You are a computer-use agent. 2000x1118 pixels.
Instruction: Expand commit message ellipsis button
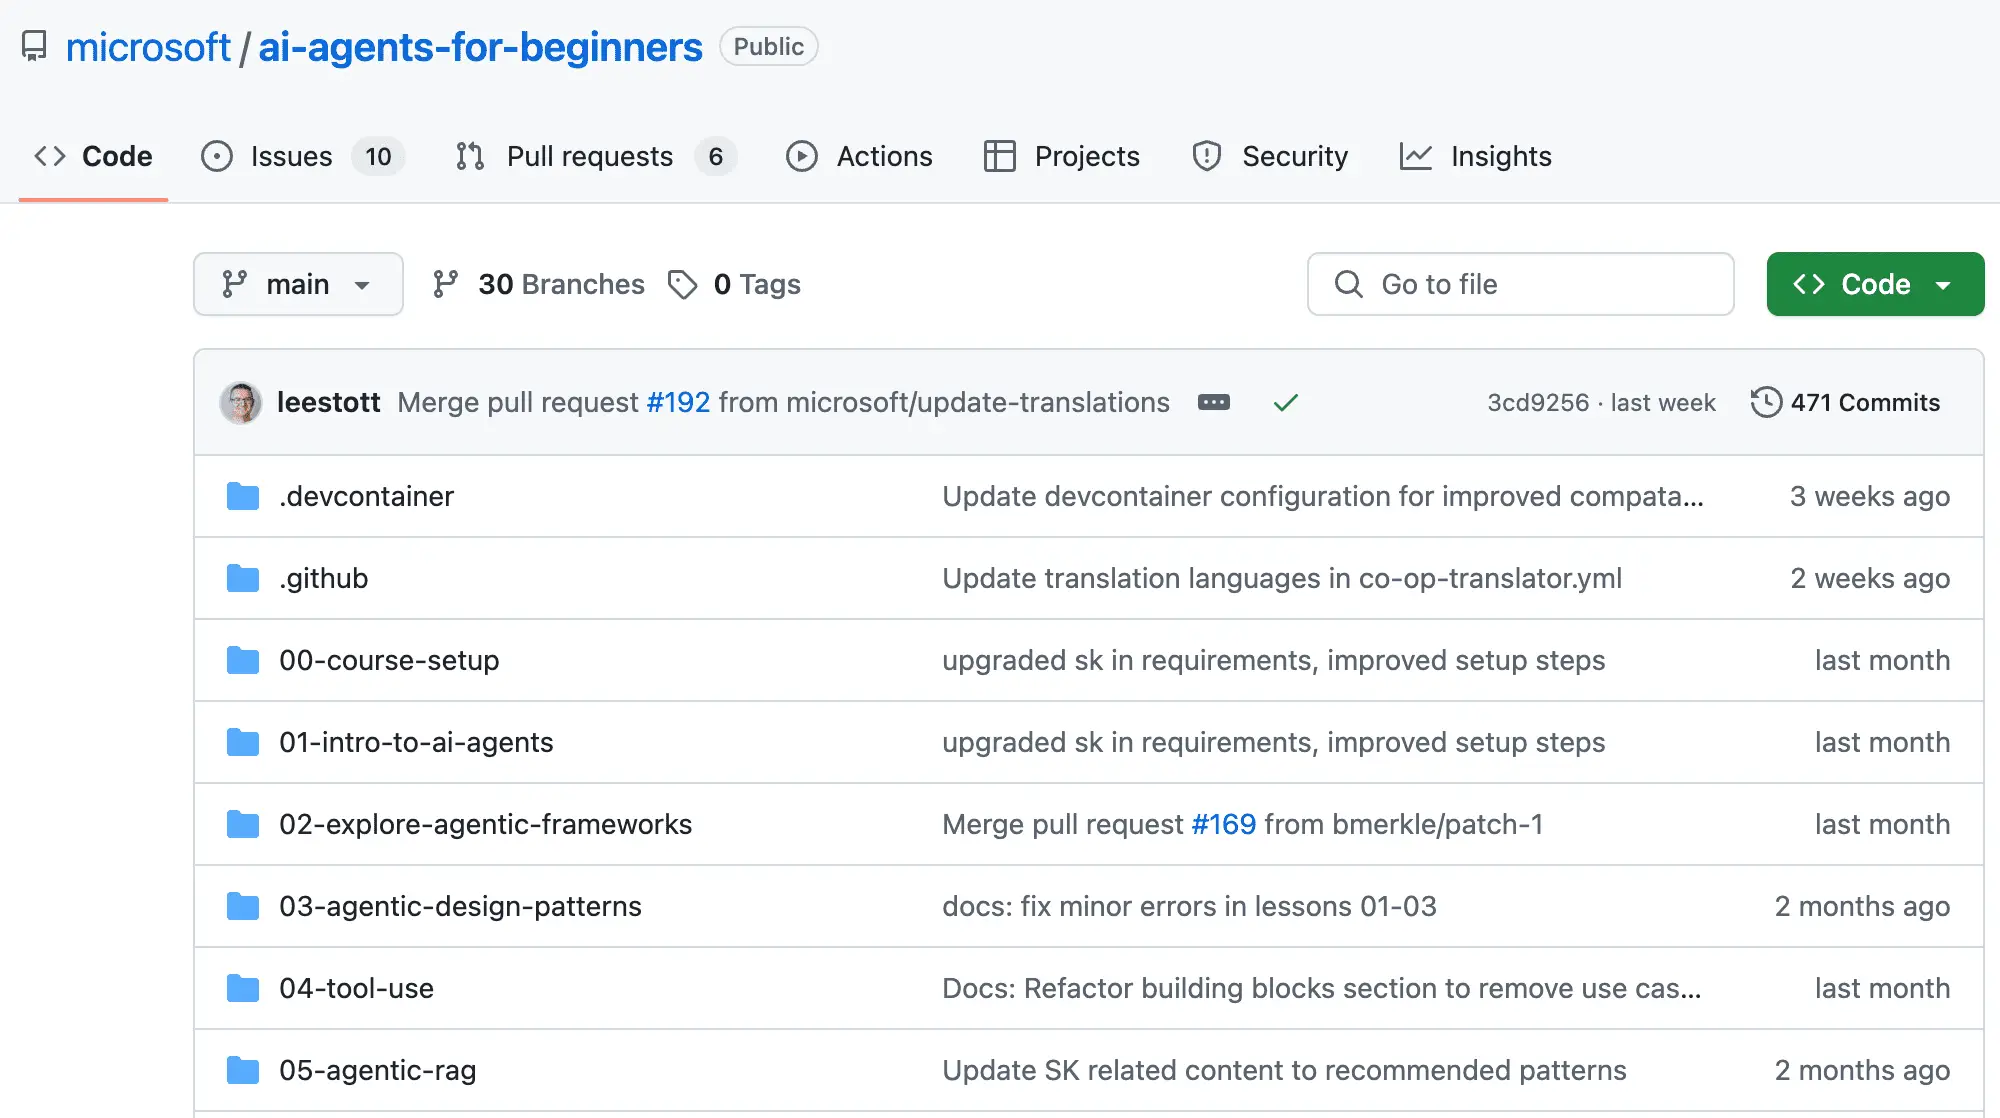tap(1214, 402)
